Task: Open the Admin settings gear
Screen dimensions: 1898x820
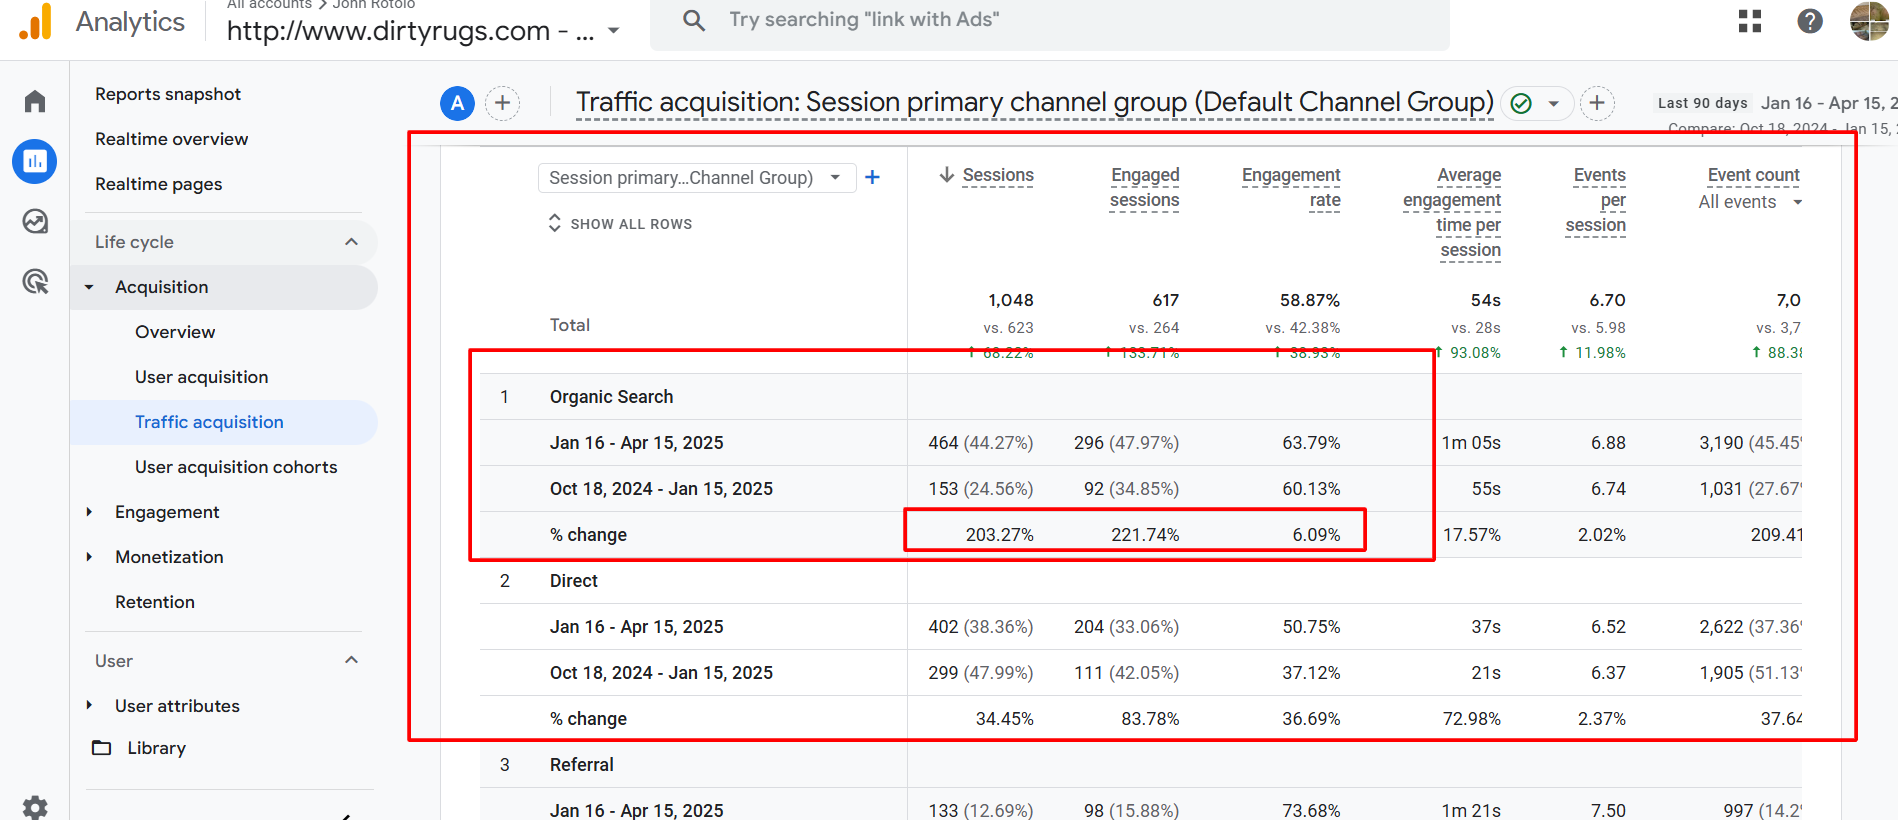Action: pos(35,807)
